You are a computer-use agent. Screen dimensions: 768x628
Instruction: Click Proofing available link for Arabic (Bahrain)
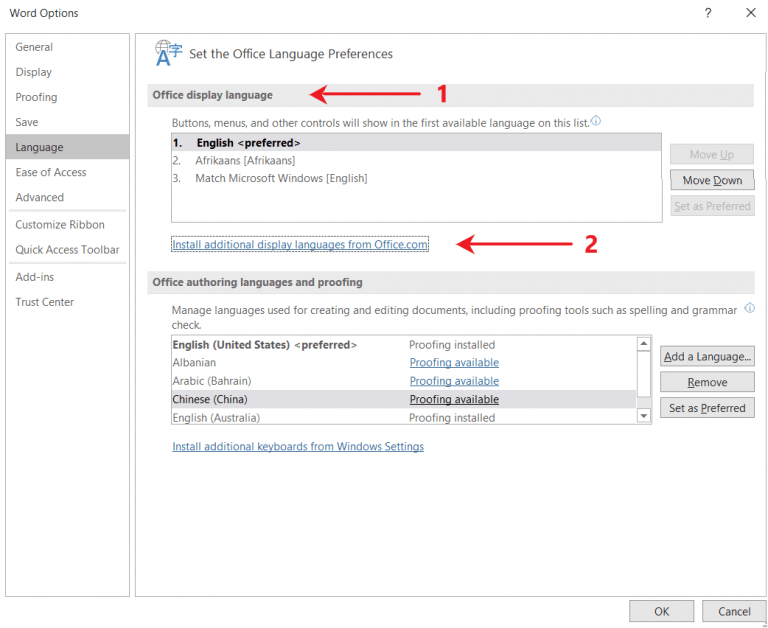[454, 381]
